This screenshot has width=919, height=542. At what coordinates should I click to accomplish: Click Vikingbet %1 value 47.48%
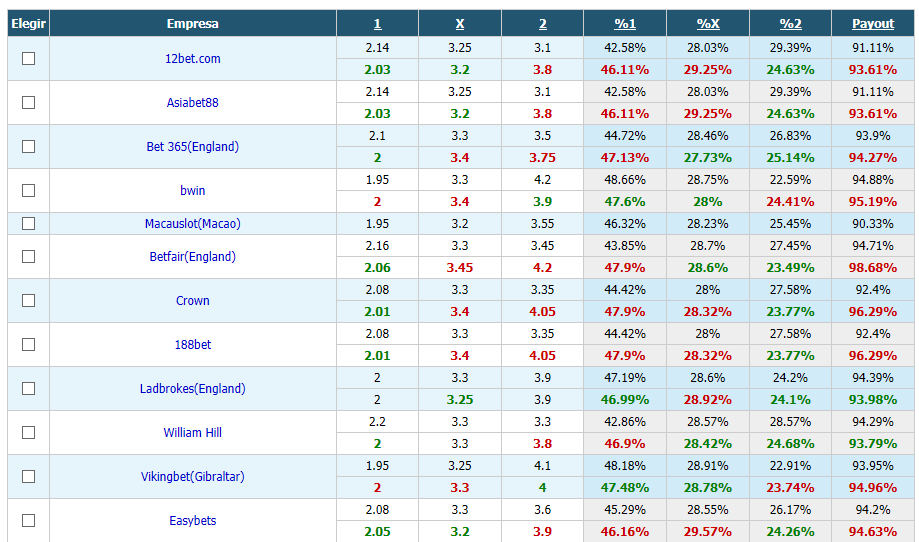625,488
